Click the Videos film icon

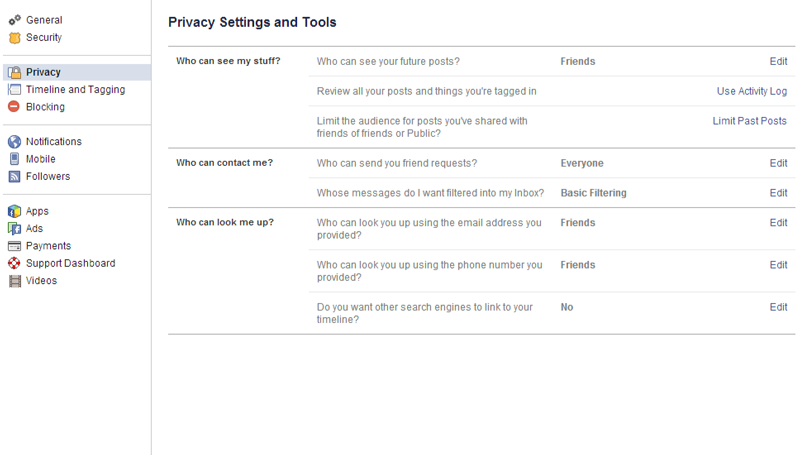[14, 281]
